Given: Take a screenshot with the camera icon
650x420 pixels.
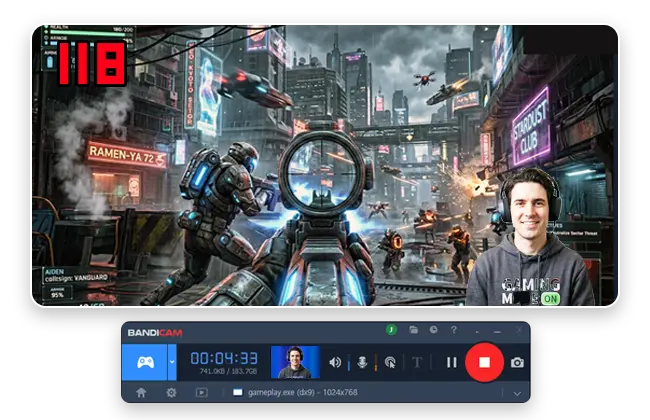Looking at the screenshot, I should click(517, 363).
